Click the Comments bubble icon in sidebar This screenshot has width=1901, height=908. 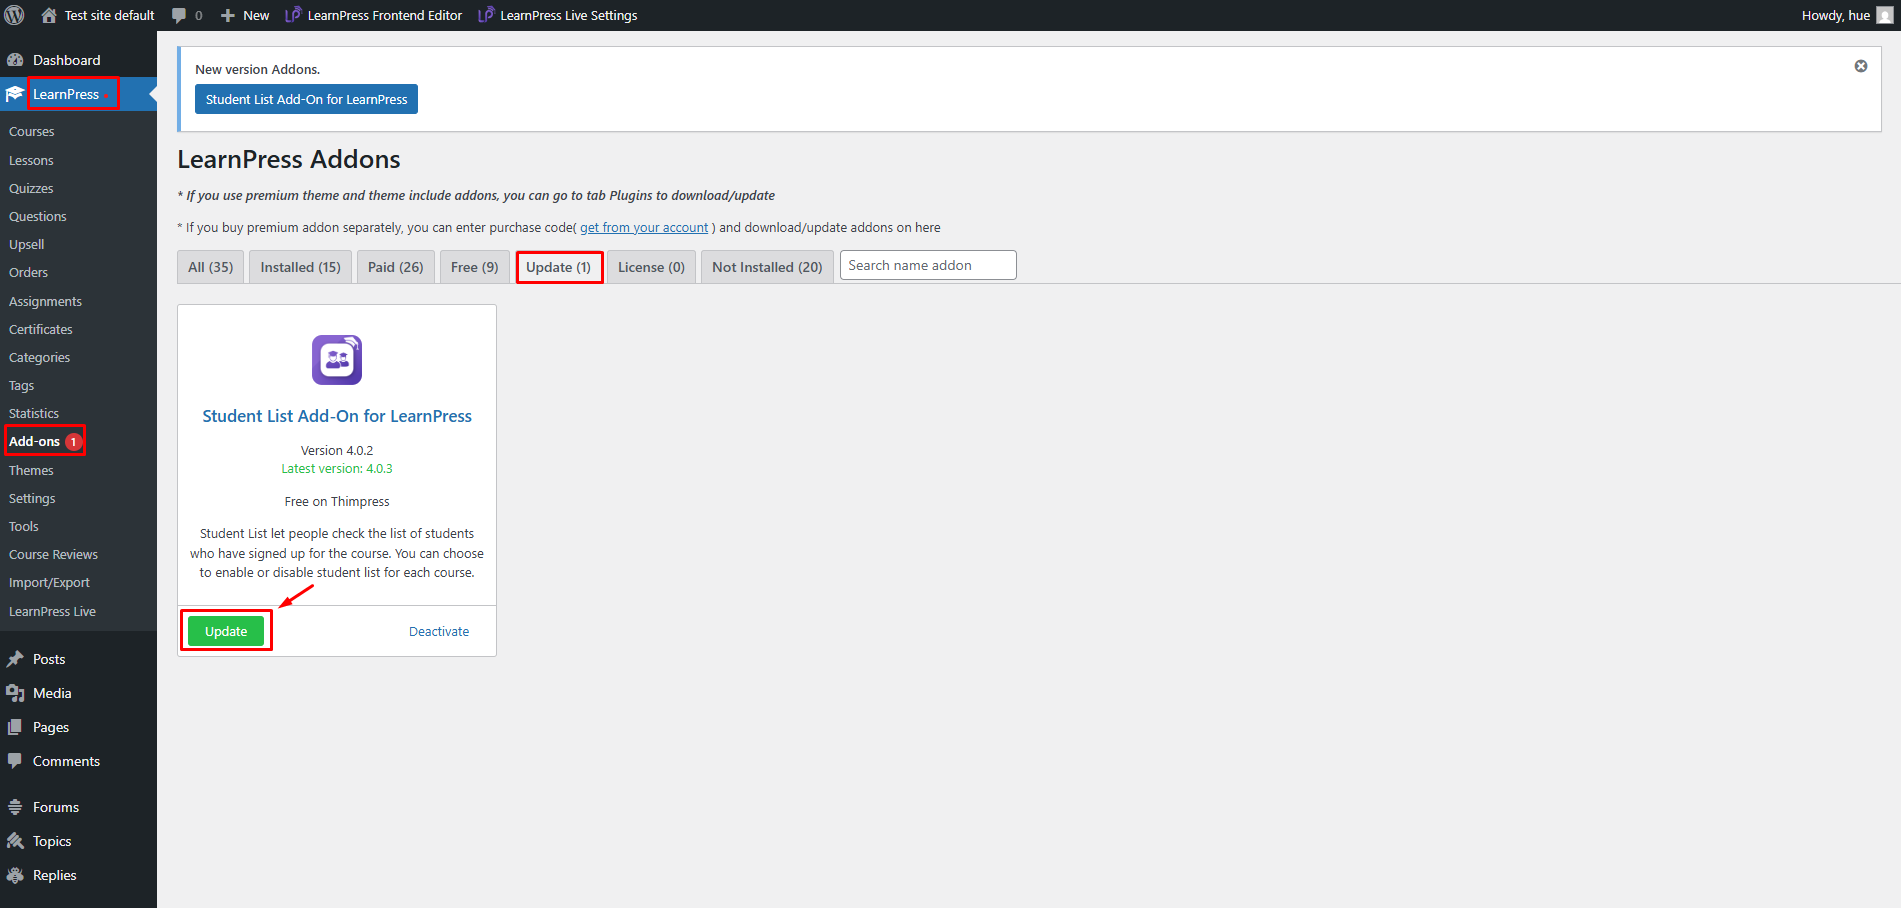(x=15, y=761)
